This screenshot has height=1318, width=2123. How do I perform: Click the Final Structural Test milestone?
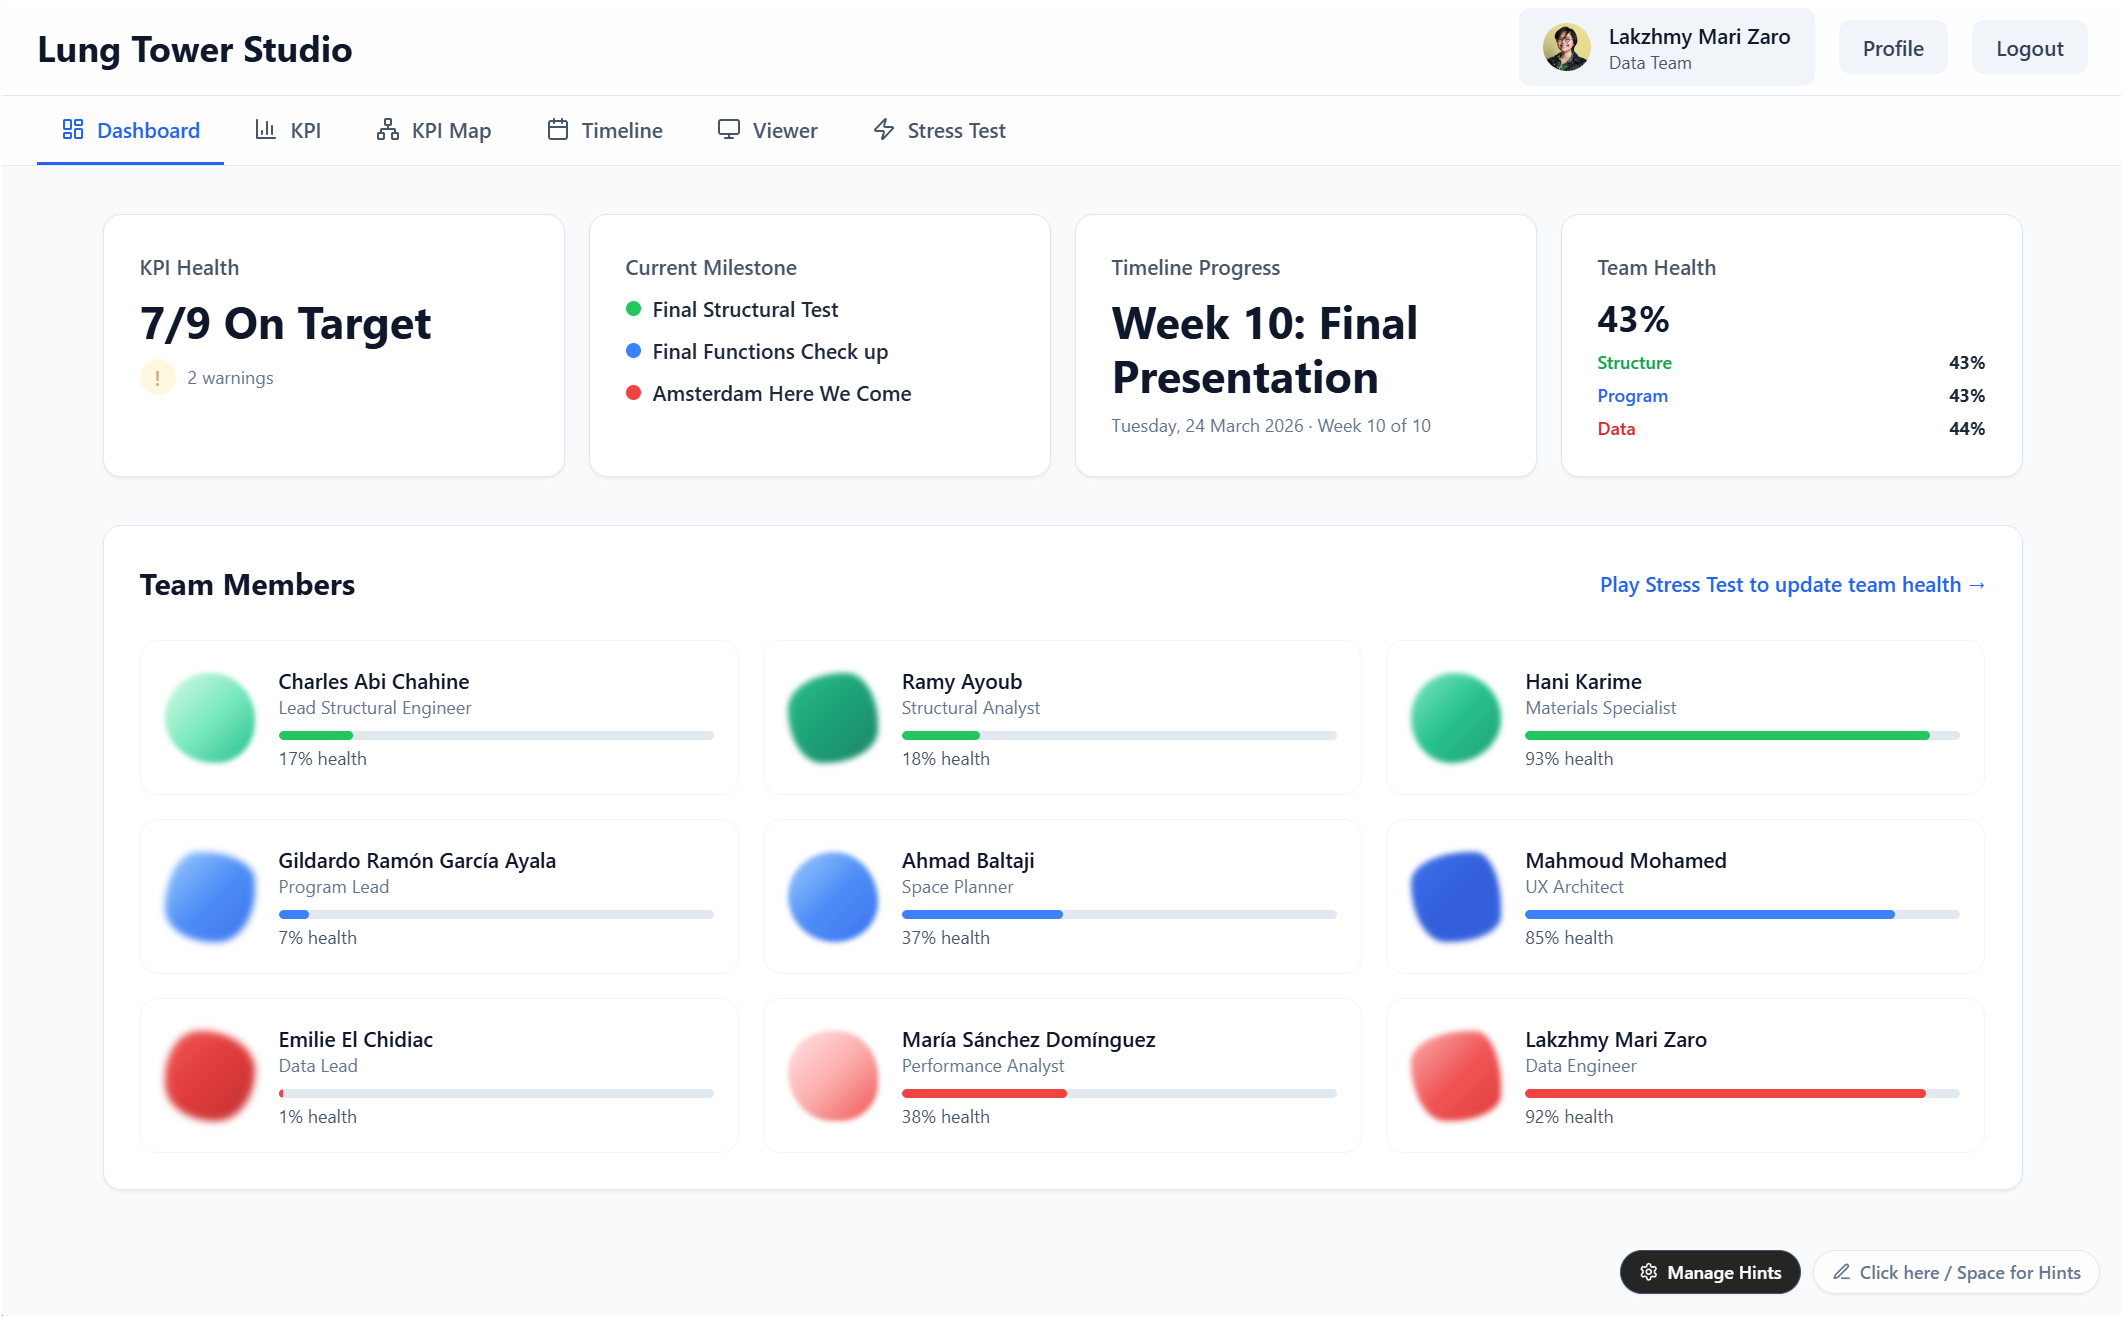pyautogui.click(x=745, y=310)
